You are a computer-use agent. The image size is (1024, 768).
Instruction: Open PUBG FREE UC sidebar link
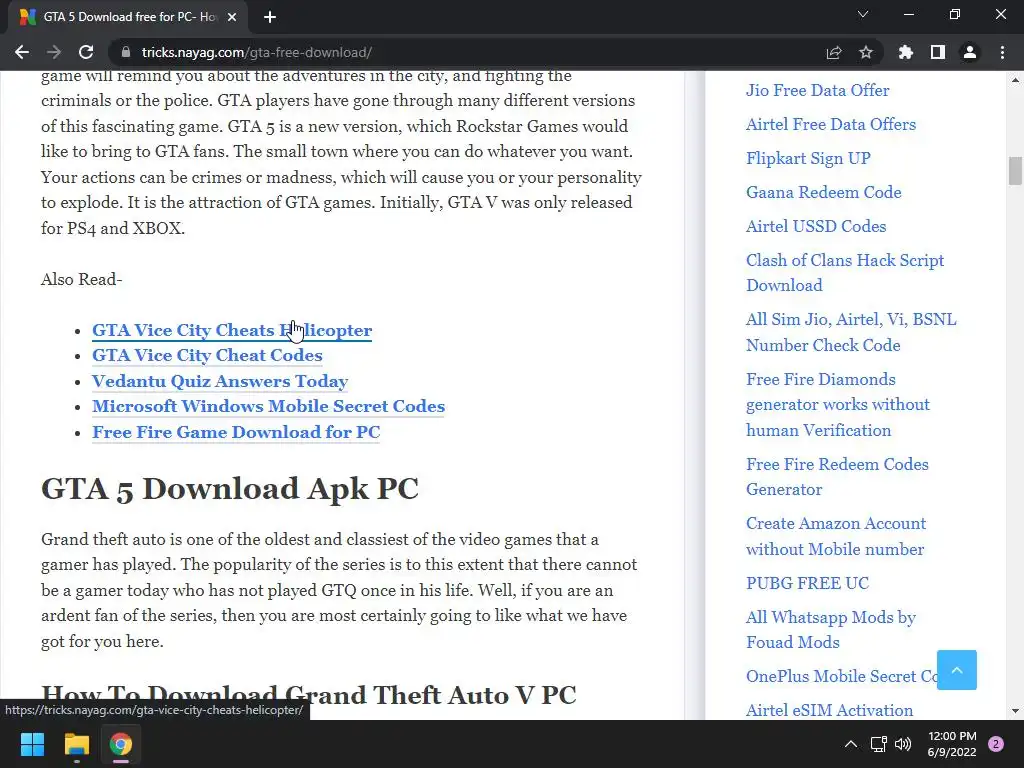pyautogui.click(x=807, y=583)
